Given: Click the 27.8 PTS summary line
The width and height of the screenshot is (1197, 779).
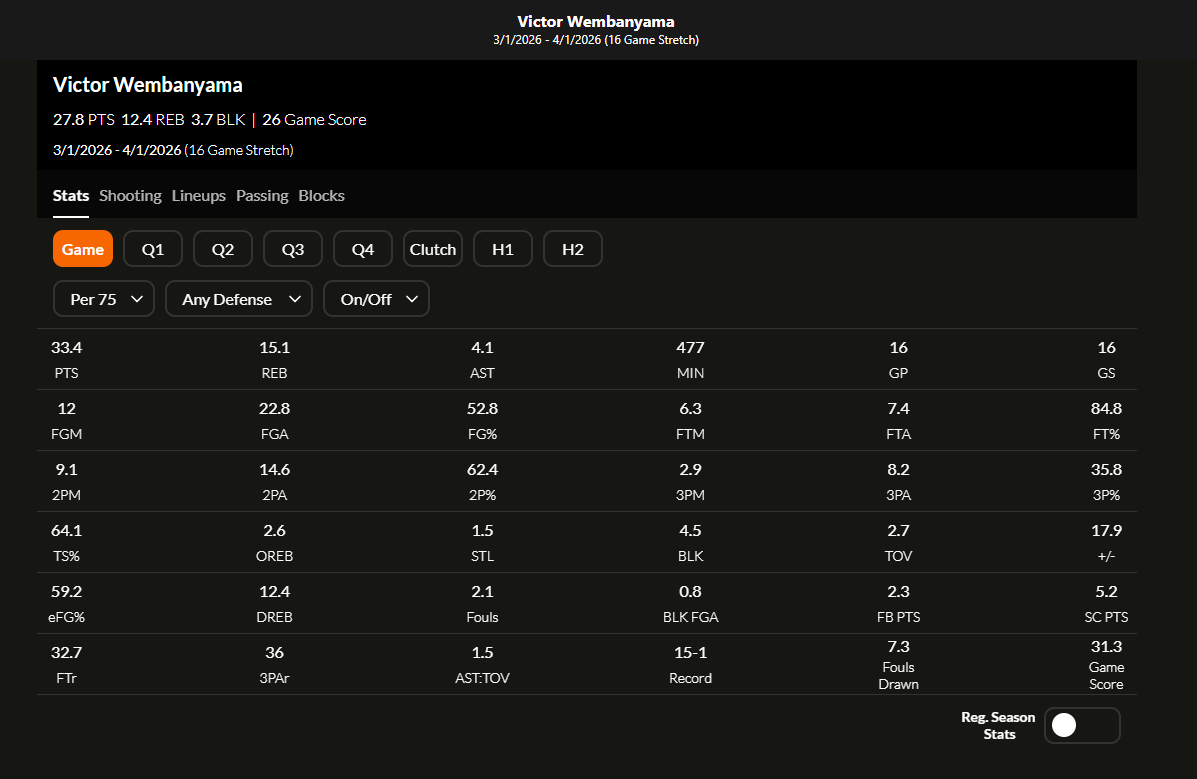Looking at the screenshot, I should [x=209, y=120].
